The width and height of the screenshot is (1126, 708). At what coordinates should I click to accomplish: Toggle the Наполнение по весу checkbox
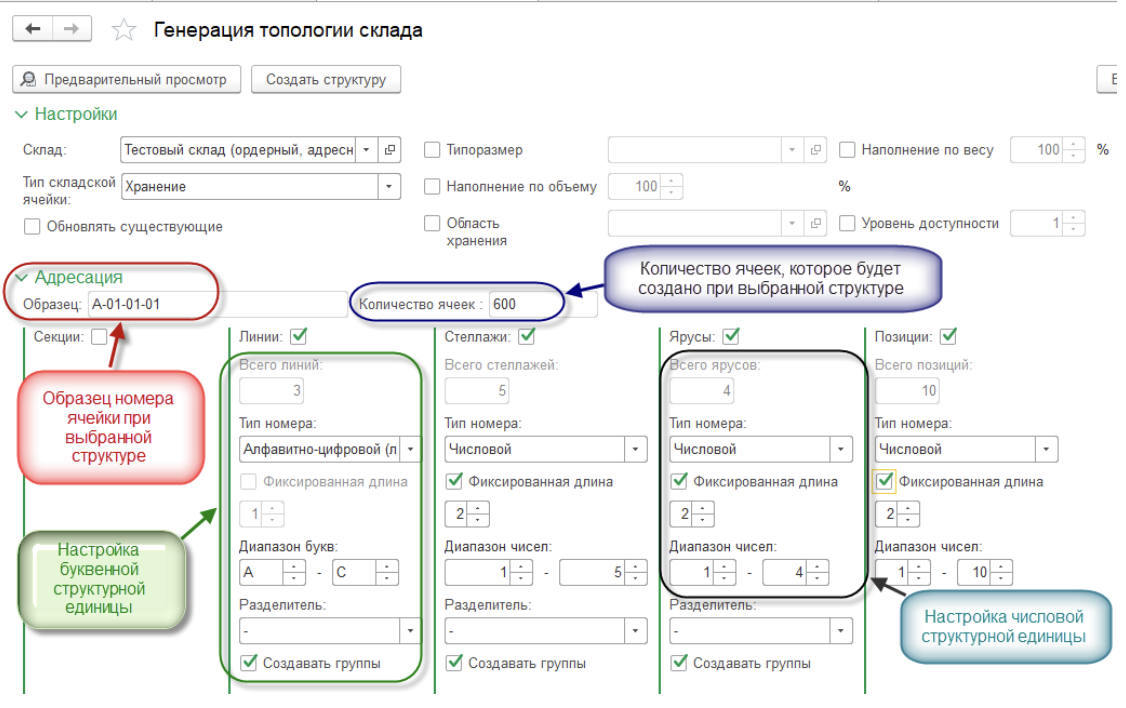coord(847,150)
